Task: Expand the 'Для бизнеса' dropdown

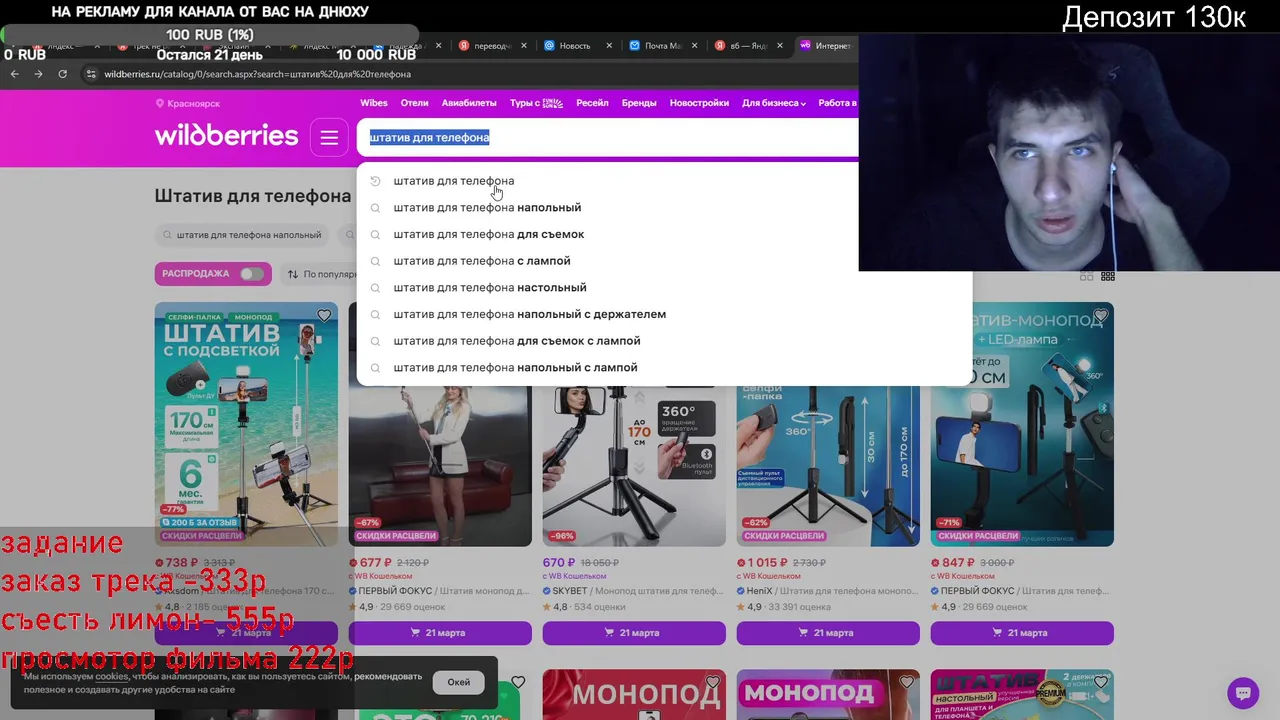Action: [774, 103]
